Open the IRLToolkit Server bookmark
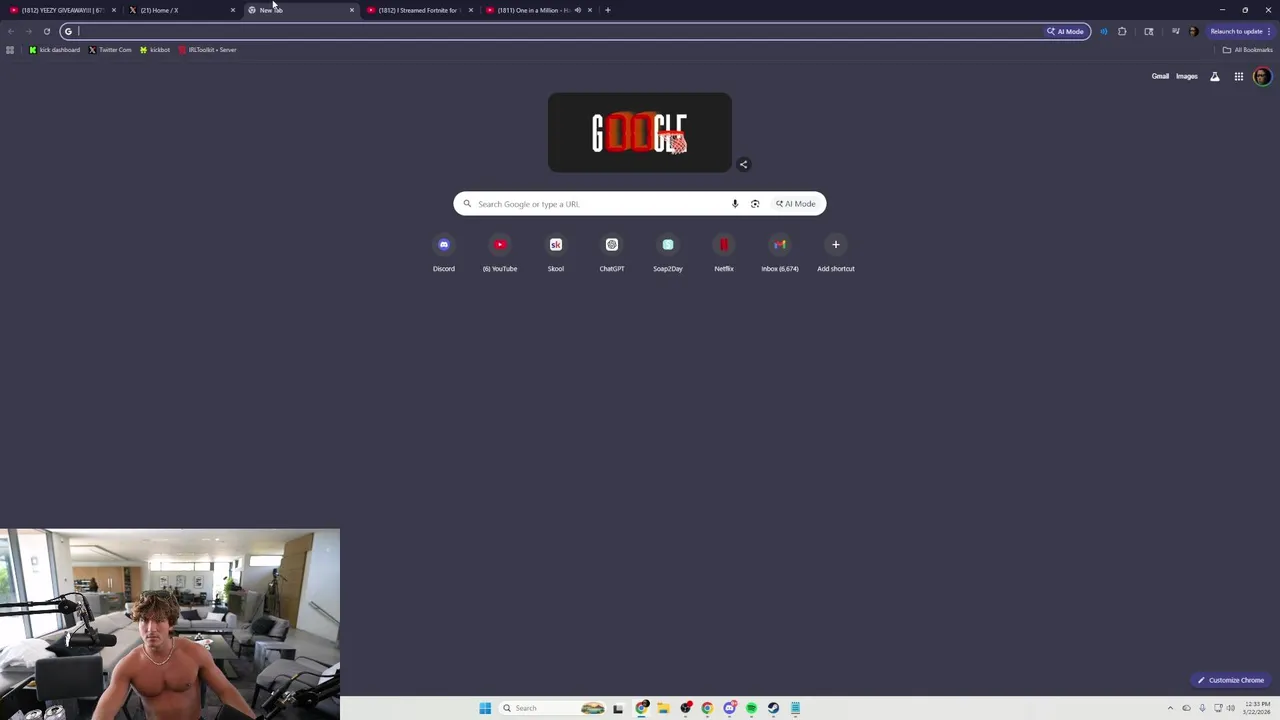Screen dimensions: 1280x720 207,50
